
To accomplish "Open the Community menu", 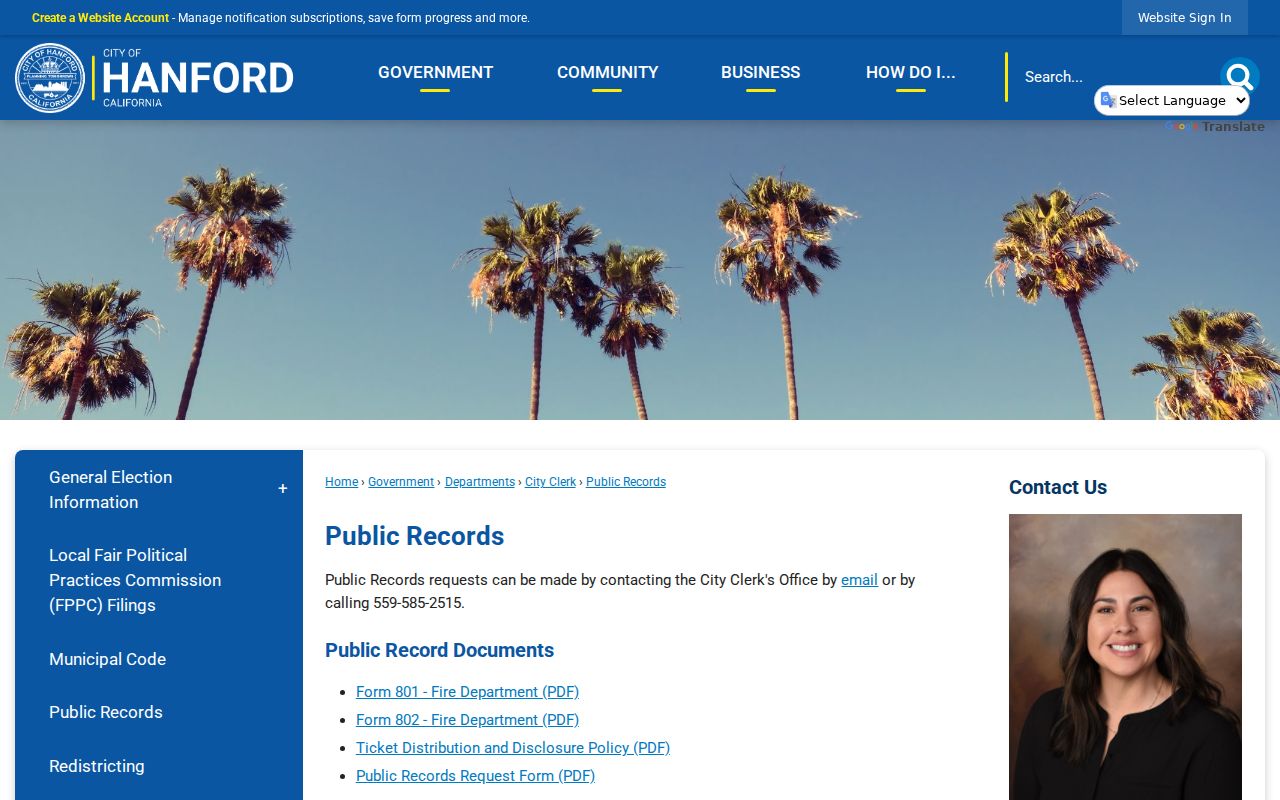I will (607, 72).
